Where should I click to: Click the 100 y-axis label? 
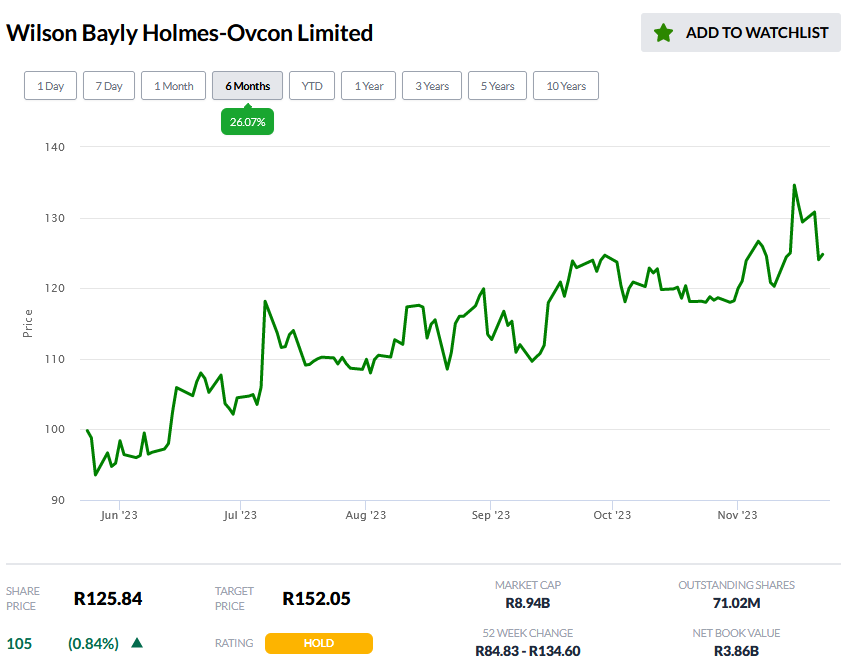pyautogui.click(x=55, y=429)
